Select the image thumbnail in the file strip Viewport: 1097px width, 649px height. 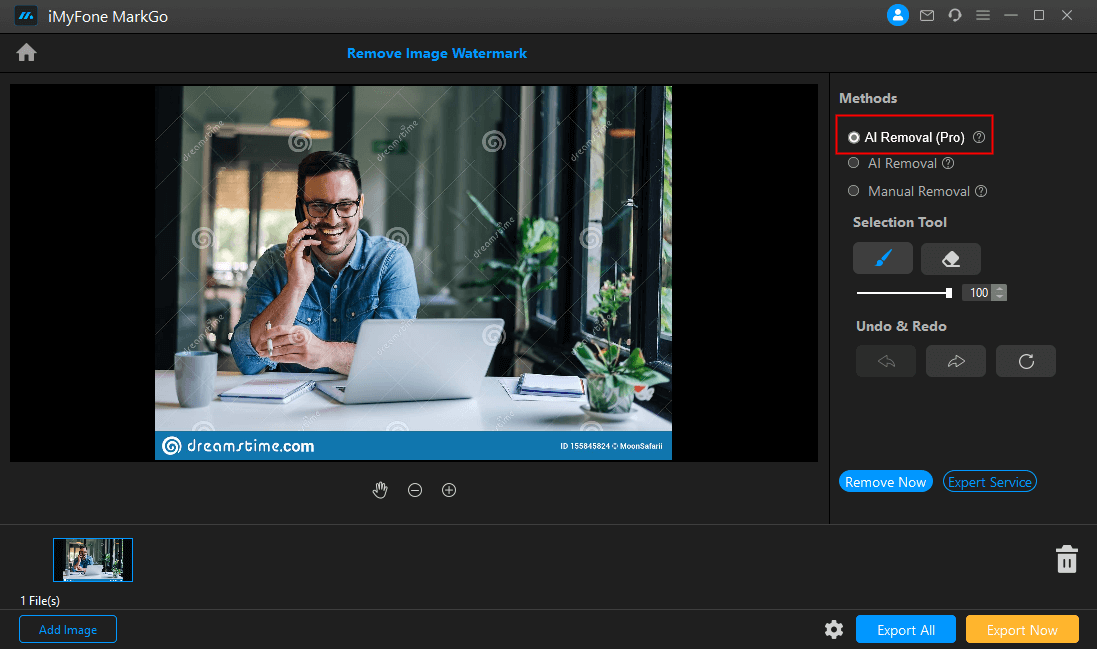pos(93,560)
